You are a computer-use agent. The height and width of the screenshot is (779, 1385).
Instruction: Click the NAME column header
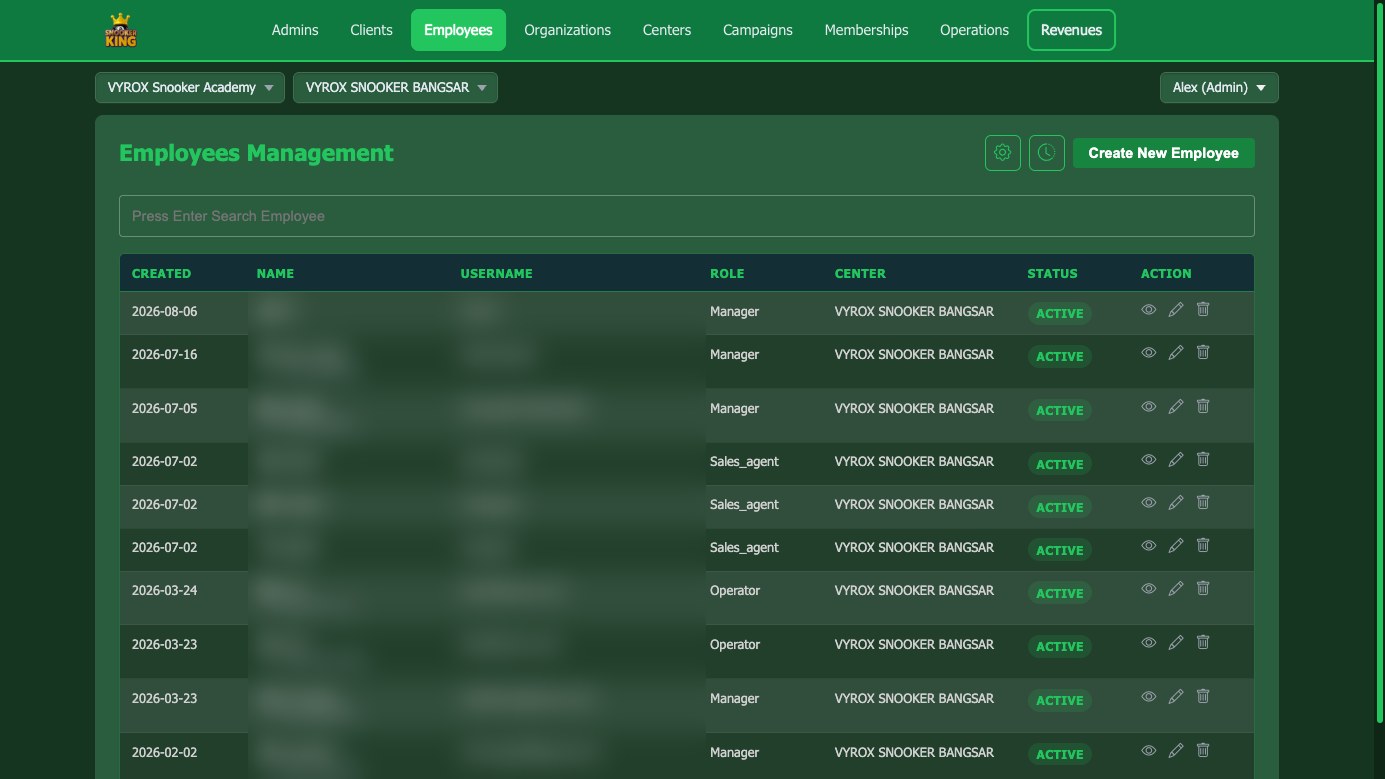click(x=275, y=273)
